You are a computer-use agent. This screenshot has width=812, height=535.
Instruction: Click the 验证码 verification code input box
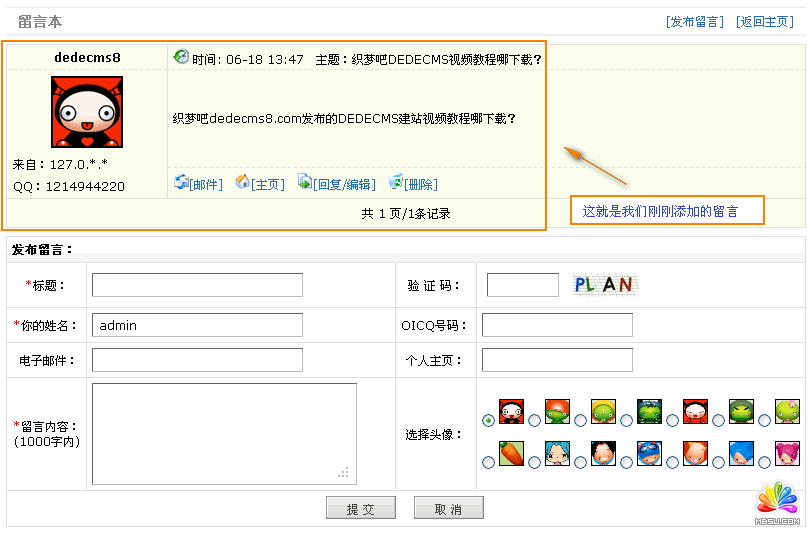(x=522, y=285)
